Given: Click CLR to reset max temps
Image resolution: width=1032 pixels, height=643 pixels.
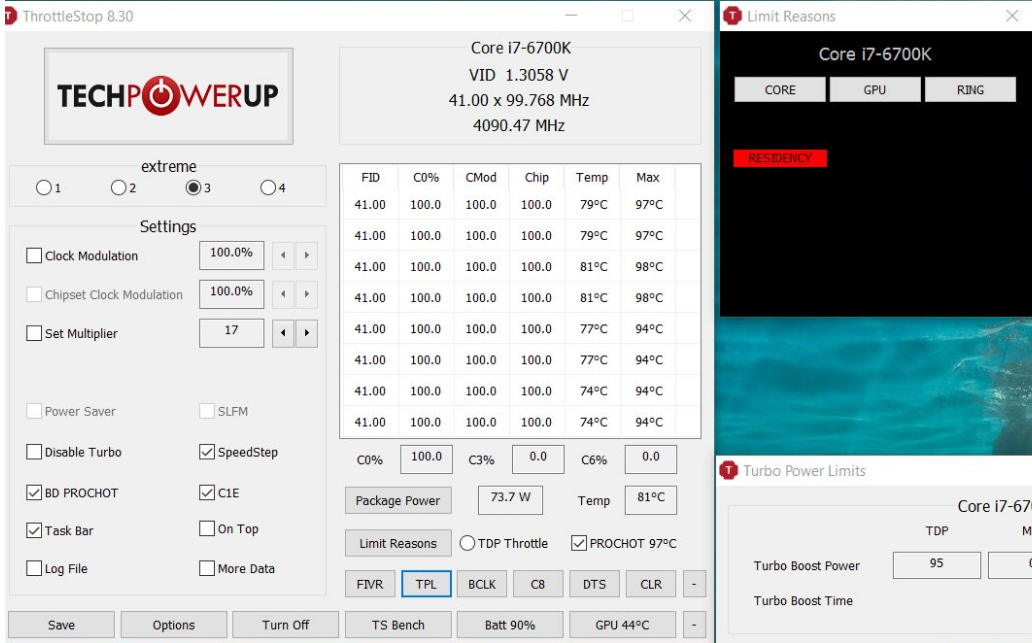Looking at the screenshot, I should (651, 584).
